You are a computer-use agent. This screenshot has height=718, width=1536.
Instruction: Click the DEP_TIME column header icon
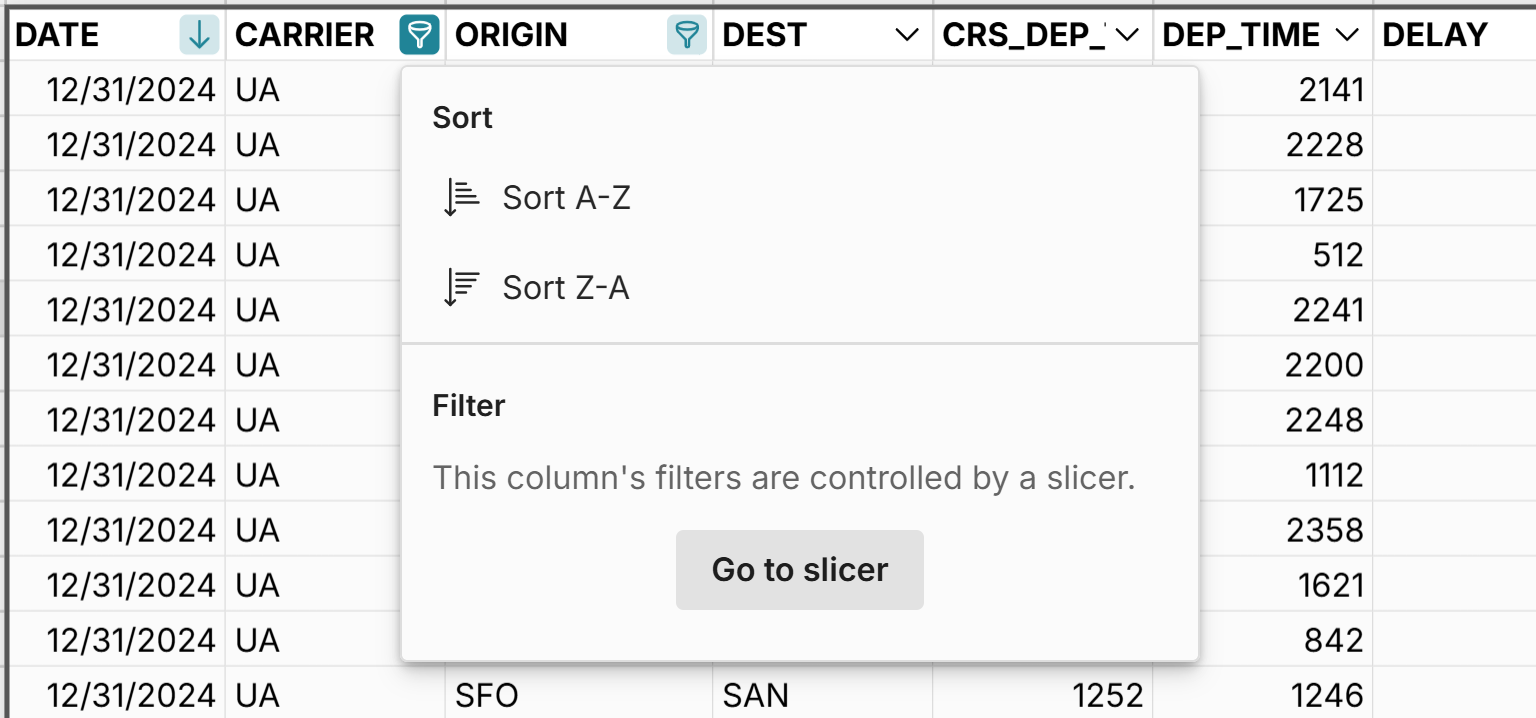(x=1345, y=35)
